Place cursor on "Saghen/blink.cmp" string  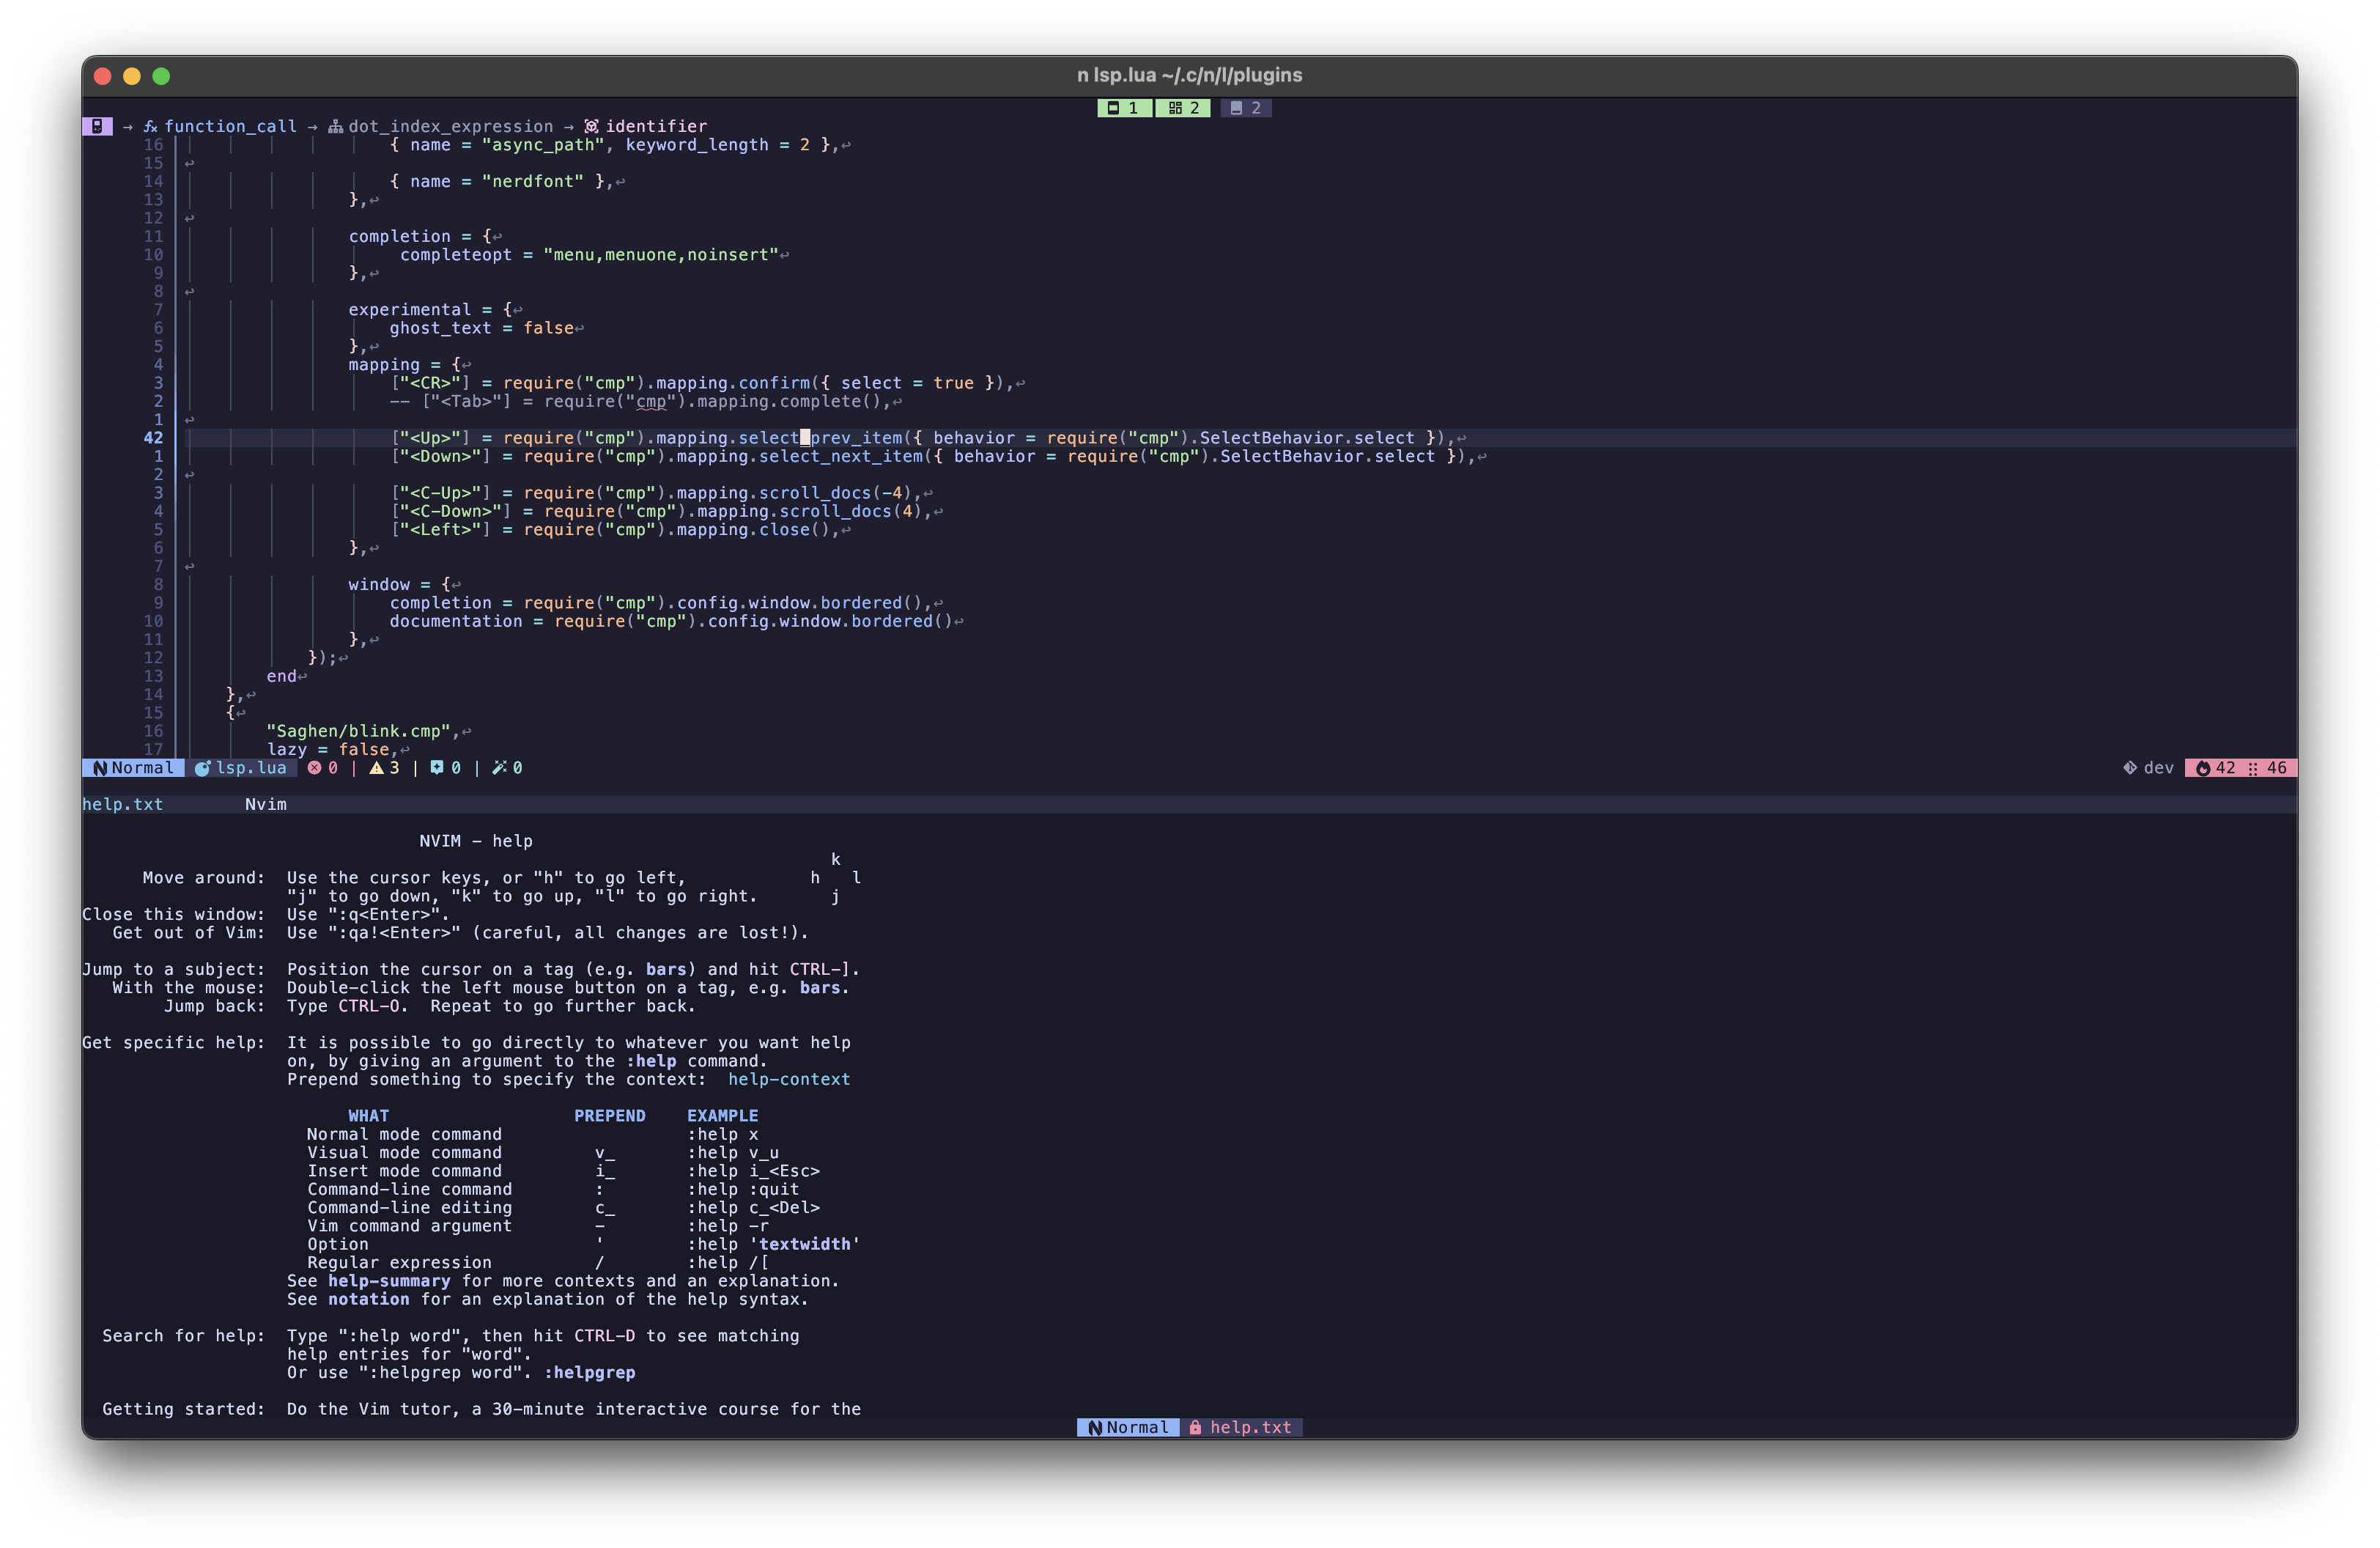[x=359, y=731]
